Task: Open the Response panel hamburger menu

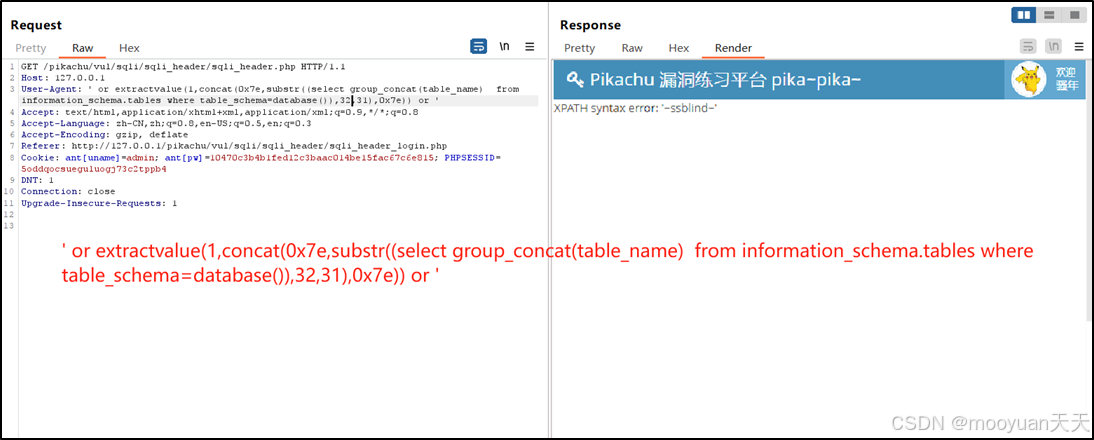Action: tap(1078, 47)
